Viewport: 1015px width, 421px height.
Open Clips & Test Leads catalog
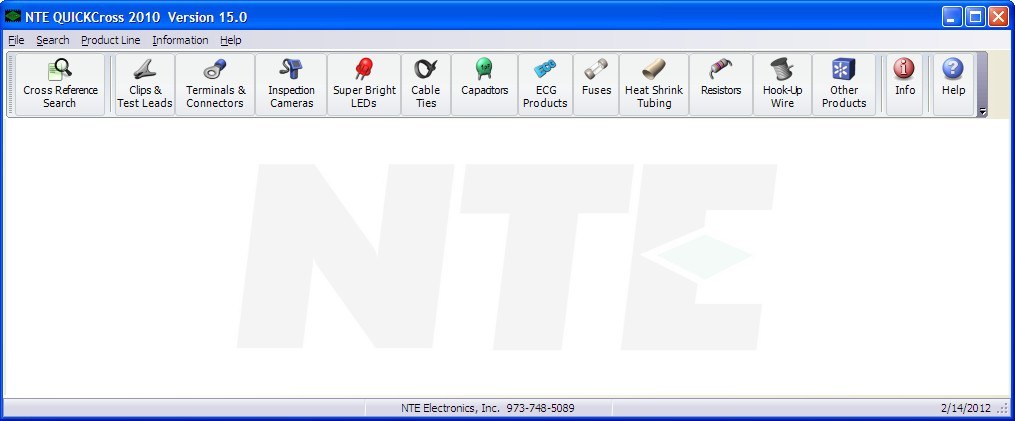[x=145, y=84]
